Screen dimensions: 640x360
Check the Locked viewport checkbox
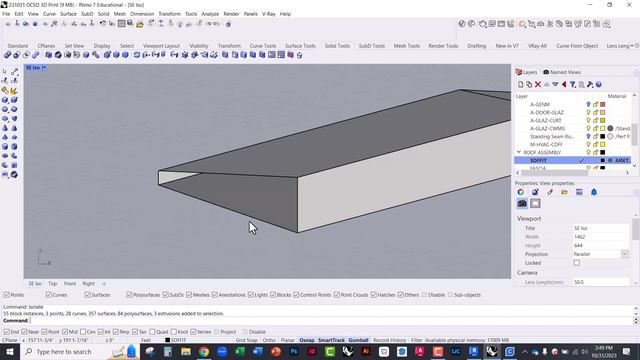click(x=577, y=263)
